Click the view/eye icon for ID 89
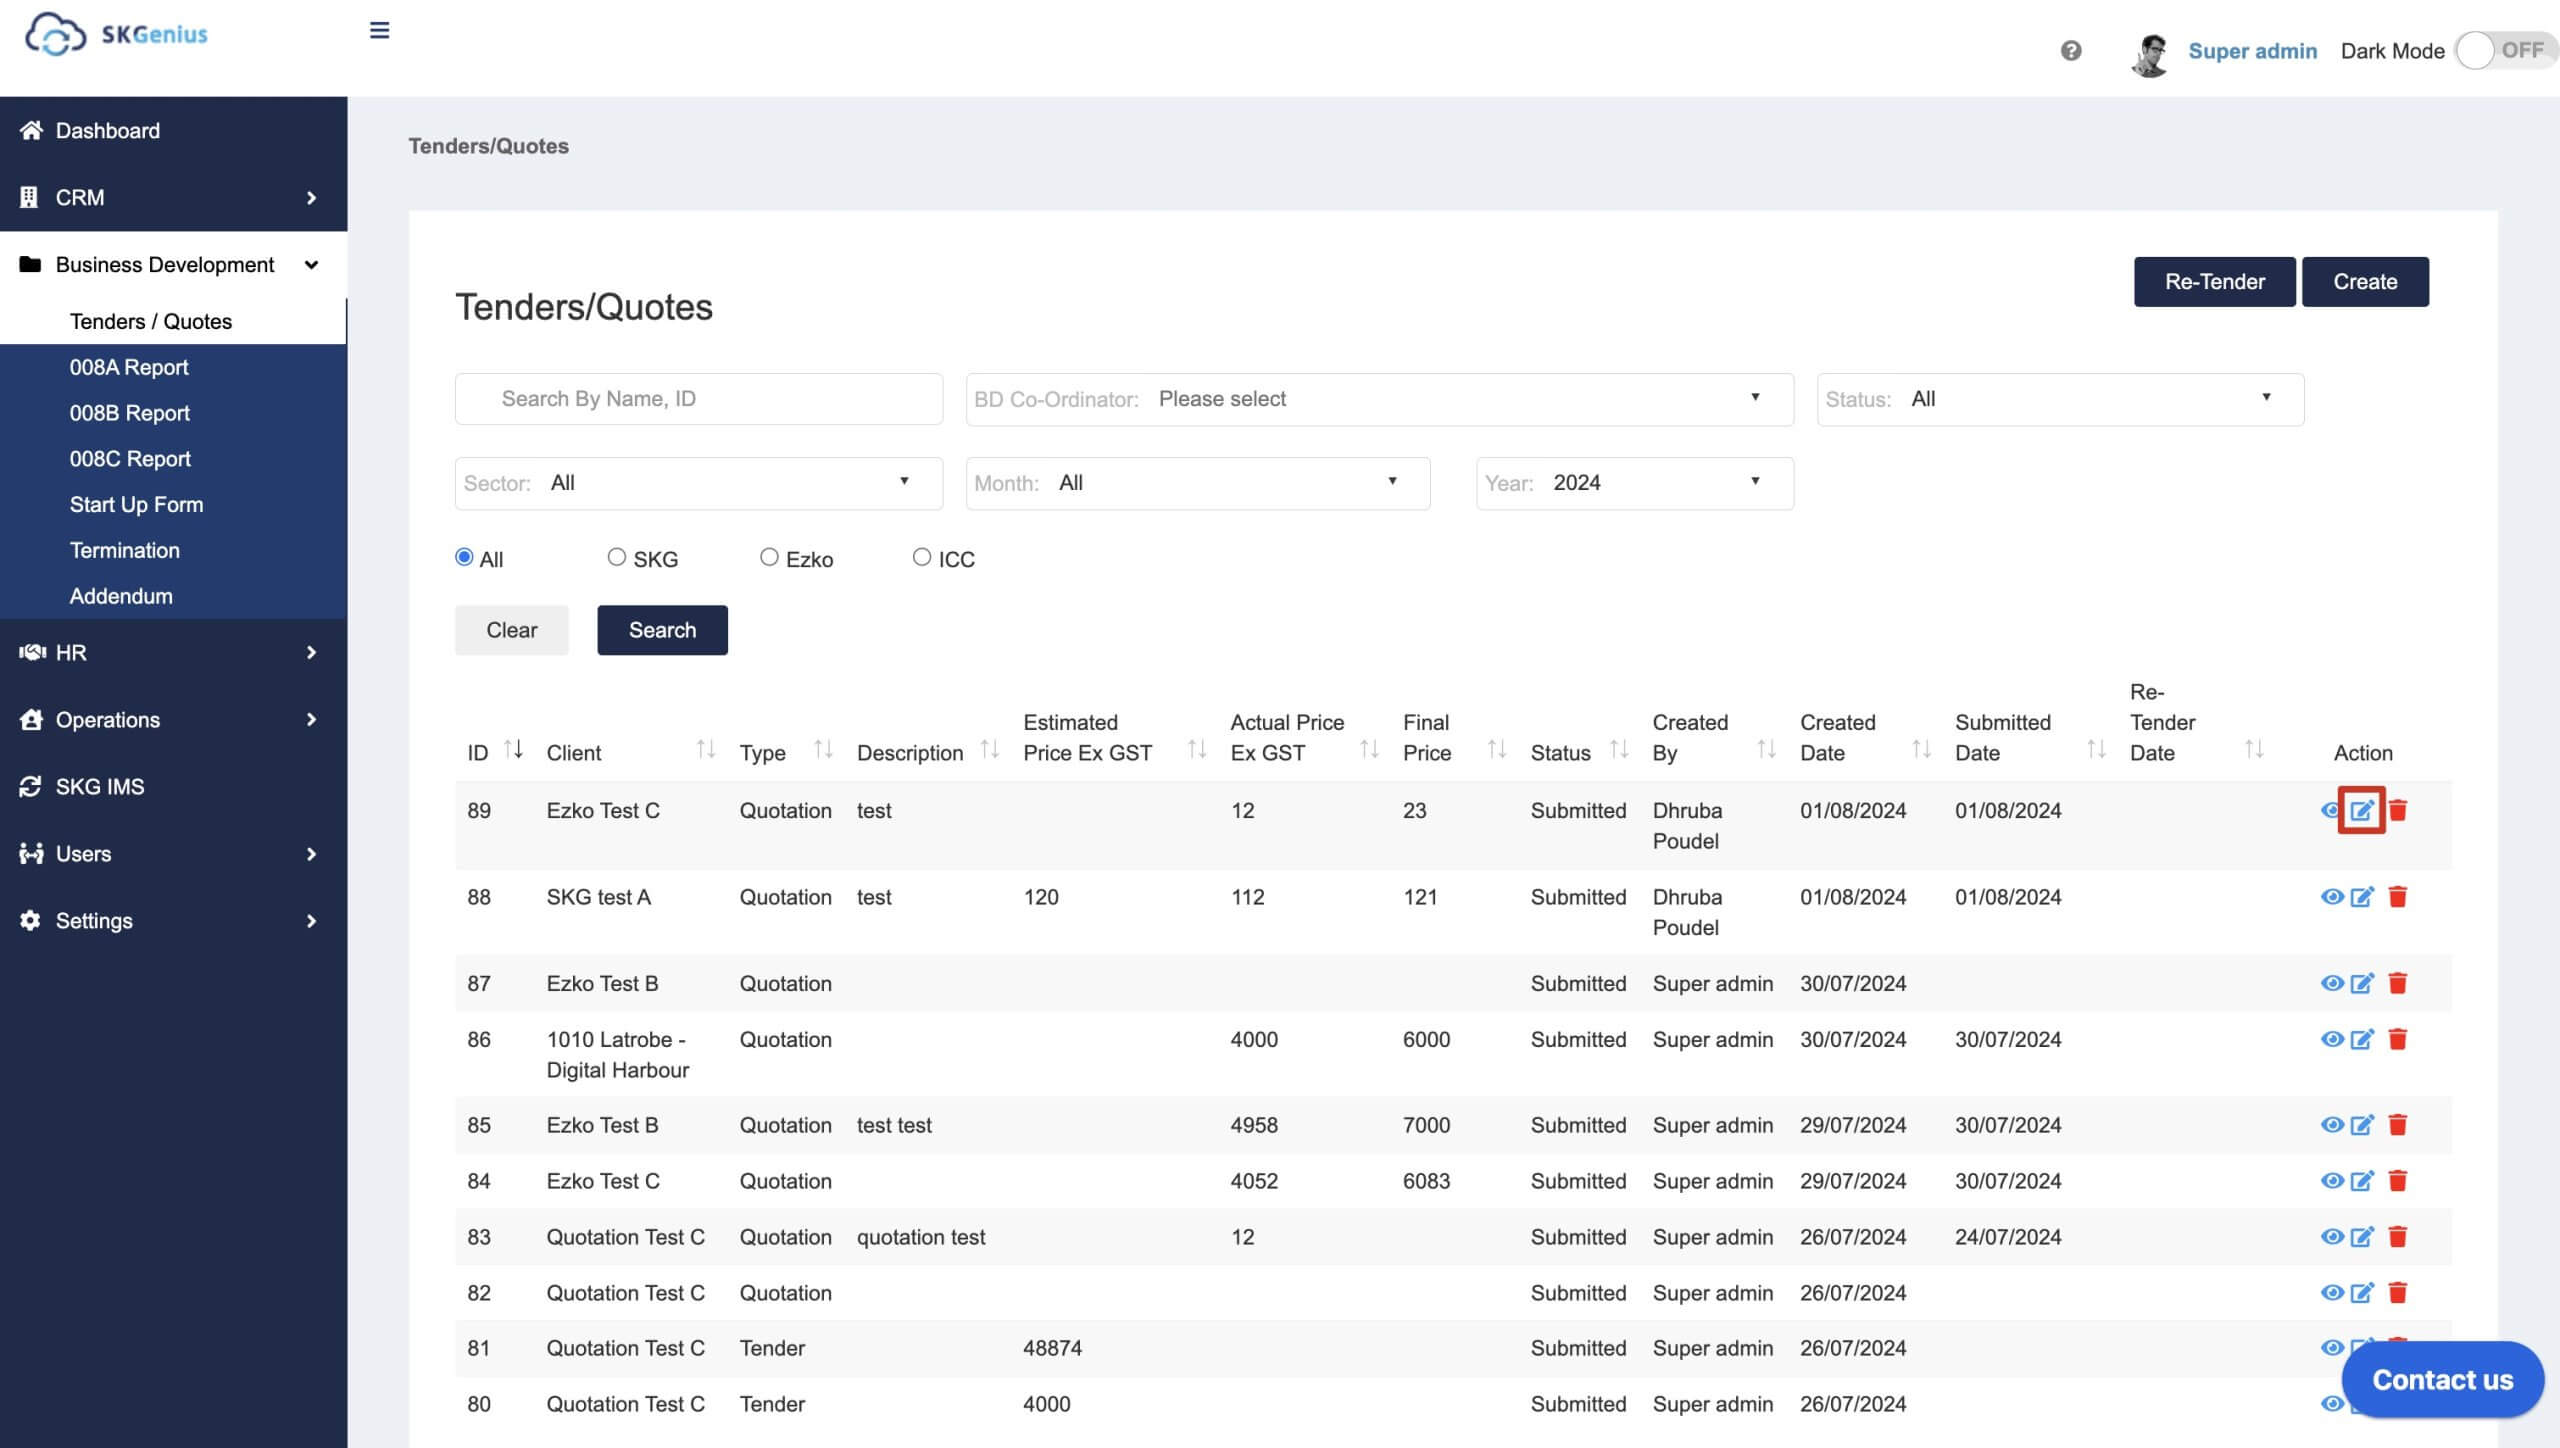This screenshot has height=1448, width=2560. 2330,810
